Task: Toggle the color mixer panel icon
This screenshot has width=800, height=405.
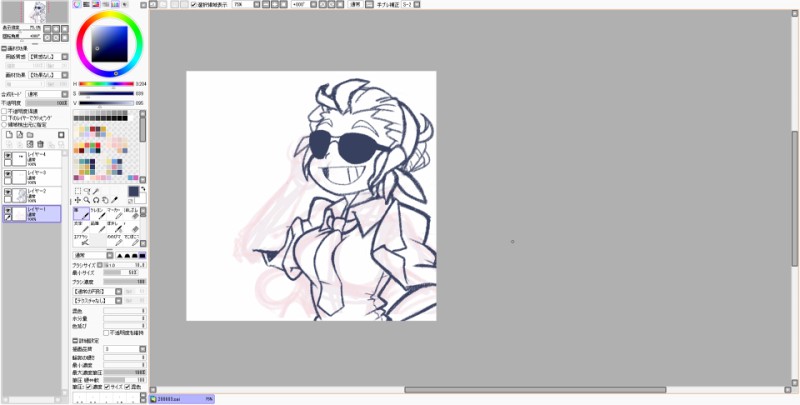Action: [106, 4]
